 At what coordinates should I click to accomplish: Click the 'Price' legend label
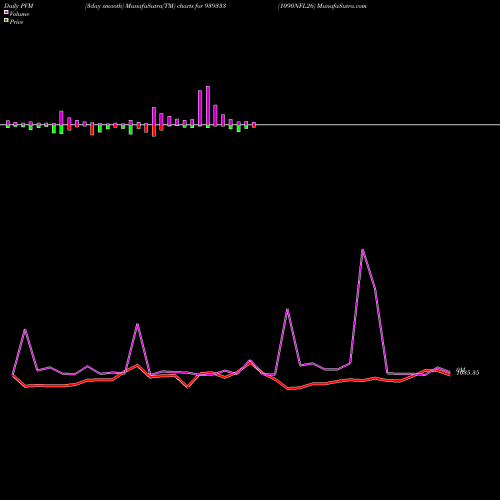pos(16,22)
